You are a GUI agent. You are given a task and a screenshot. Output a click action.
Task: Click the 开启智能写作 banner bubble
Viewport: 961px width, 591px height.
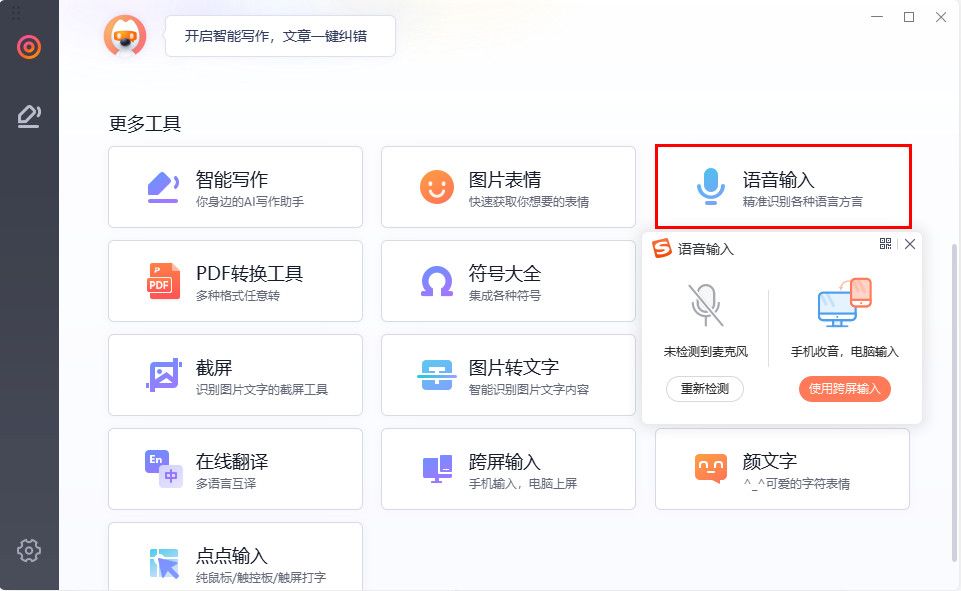click(280, 36)
